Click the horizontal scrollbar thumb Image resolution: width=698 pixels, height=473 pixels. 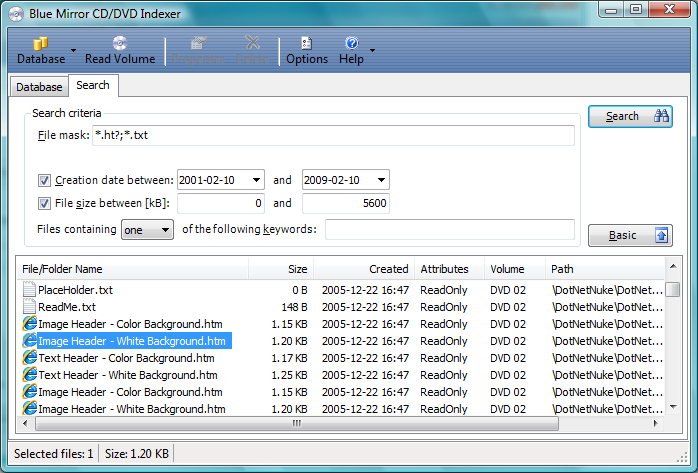(x=296, y=423)
